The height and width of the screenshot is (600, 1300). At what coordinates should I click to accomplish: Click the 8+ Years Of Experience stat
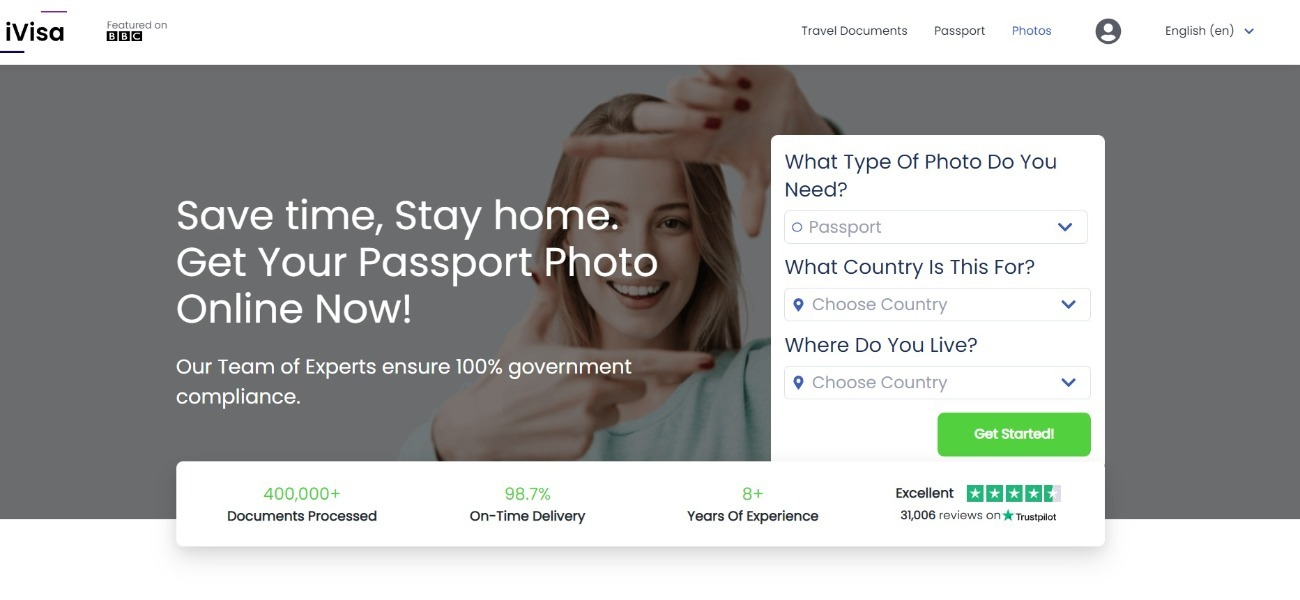(752, 504)
